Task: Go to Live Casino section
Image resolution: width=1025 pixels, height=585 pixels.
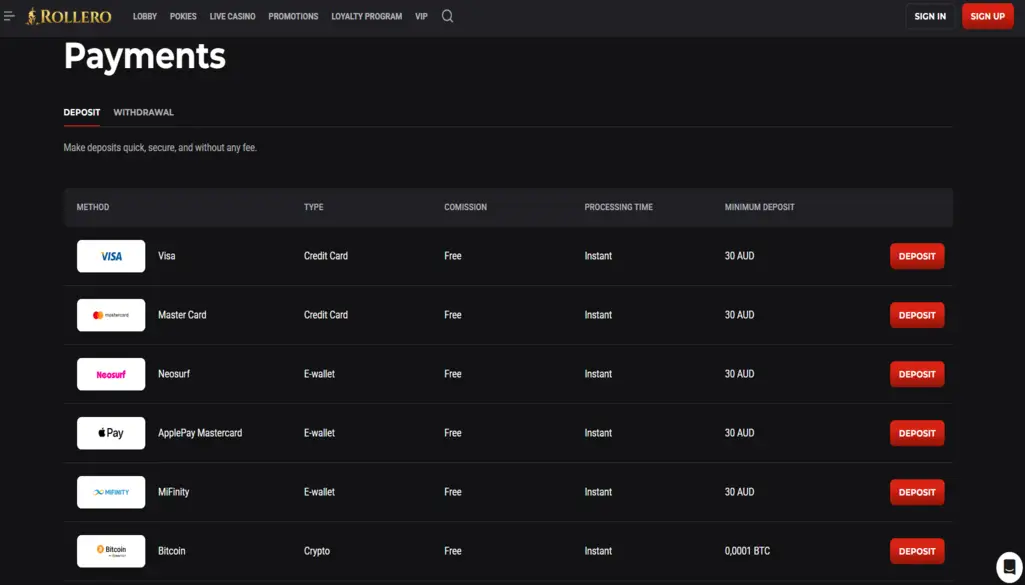Action: click(232, 16)
